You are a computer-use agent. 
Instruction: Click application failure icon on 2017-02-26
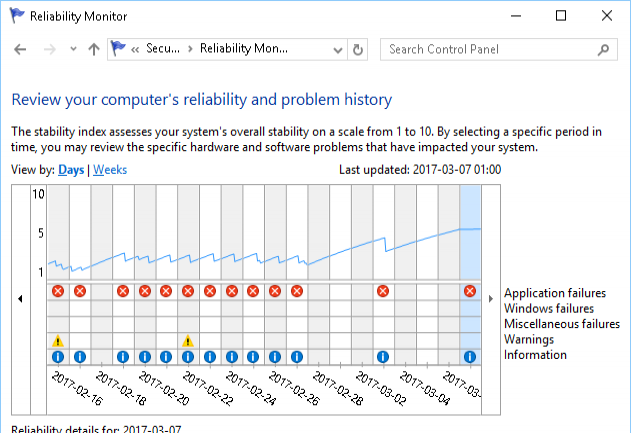[x=275, y=291]
